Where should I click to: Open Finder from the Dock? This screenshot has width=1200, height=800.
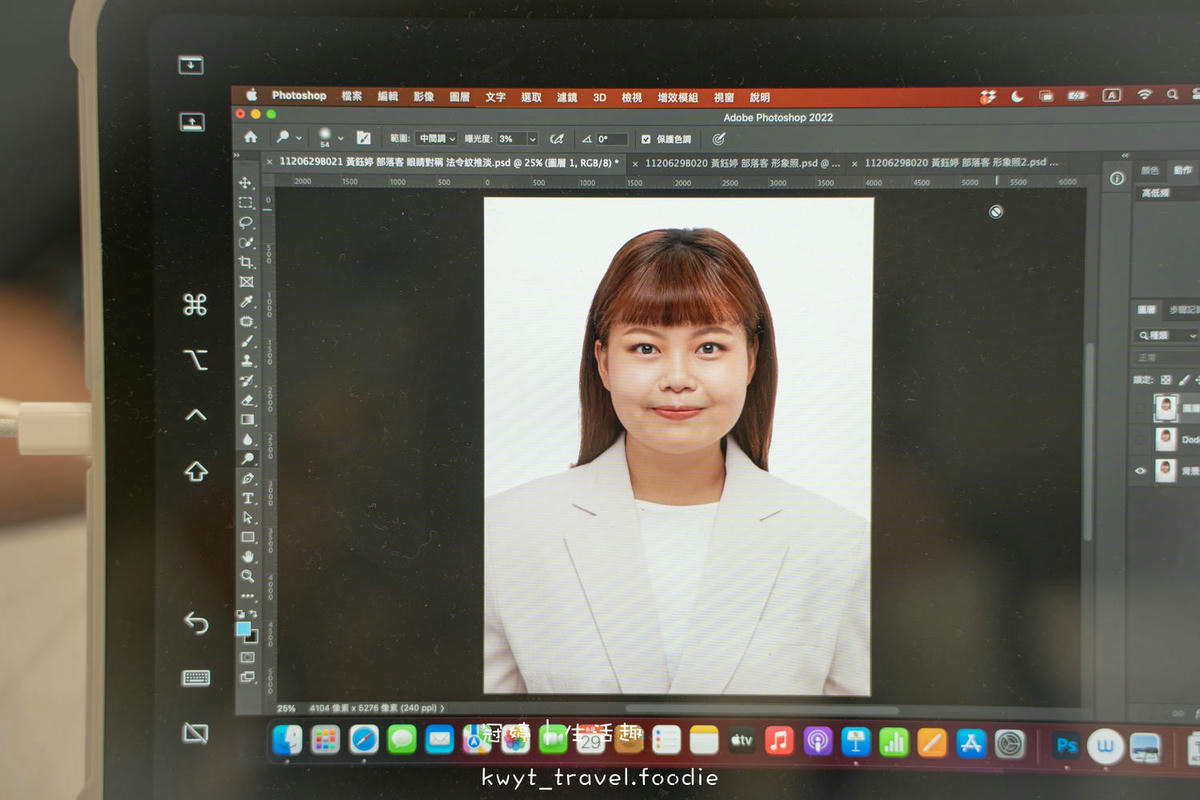[287, 740]
